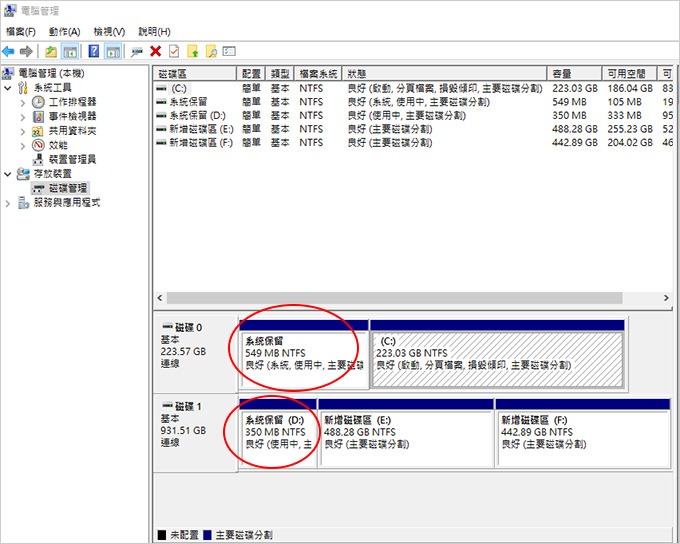Click the connect disk toolbar icon
680x544 pixels.
pyautogui.click(x=137, y=52)
